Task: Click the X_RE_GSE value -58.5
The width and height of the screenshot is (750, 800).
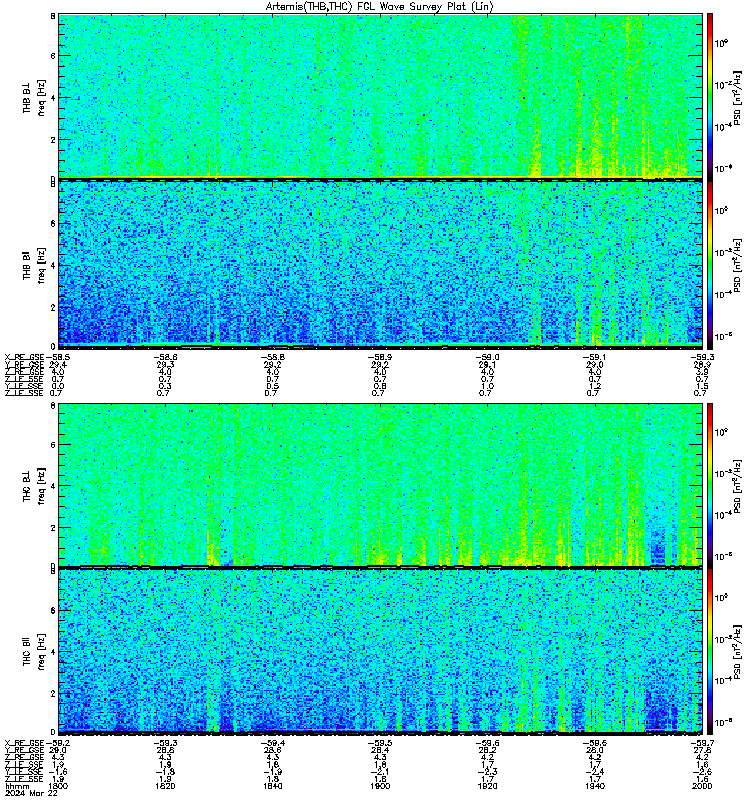Action: [x=58, y=358]
